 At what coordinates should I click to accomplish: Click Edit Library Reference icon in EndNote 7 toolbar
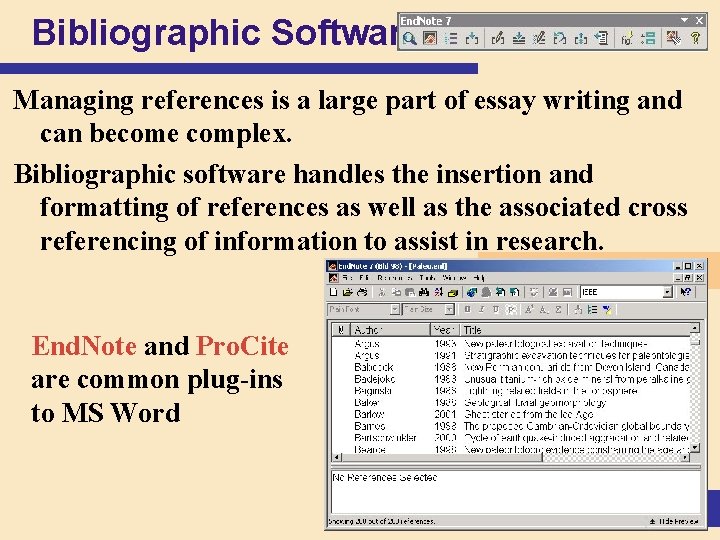tap(539, 39)
